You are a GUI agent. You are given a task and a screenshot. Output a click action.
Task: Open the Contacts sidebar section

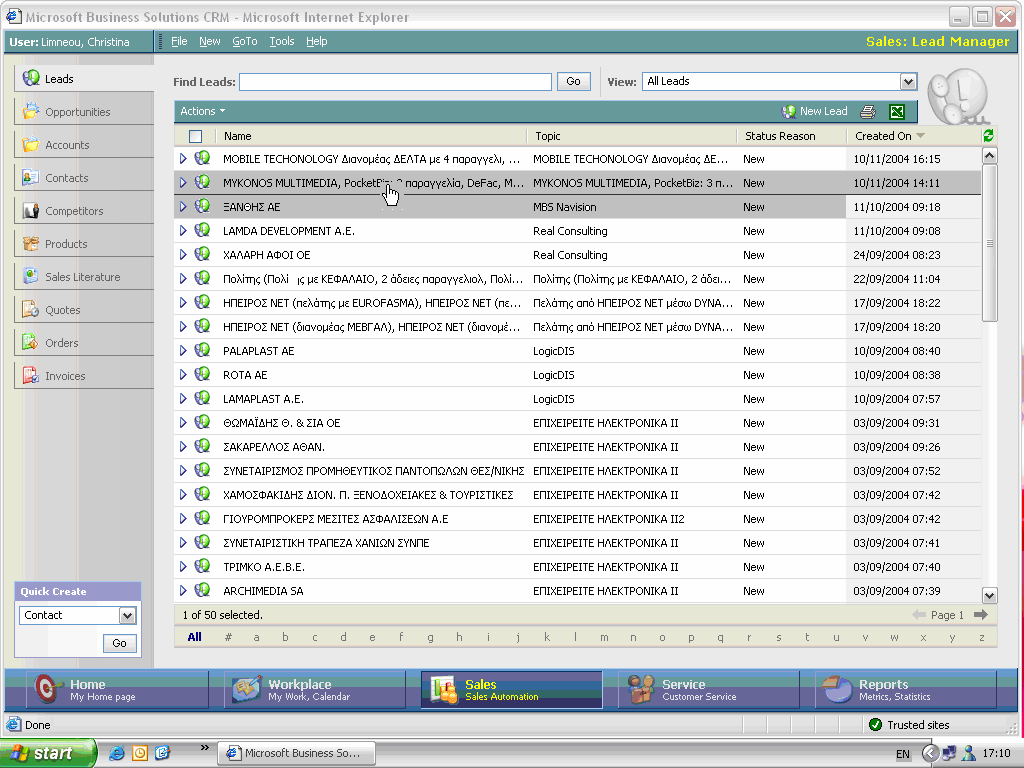coord(84,178)
